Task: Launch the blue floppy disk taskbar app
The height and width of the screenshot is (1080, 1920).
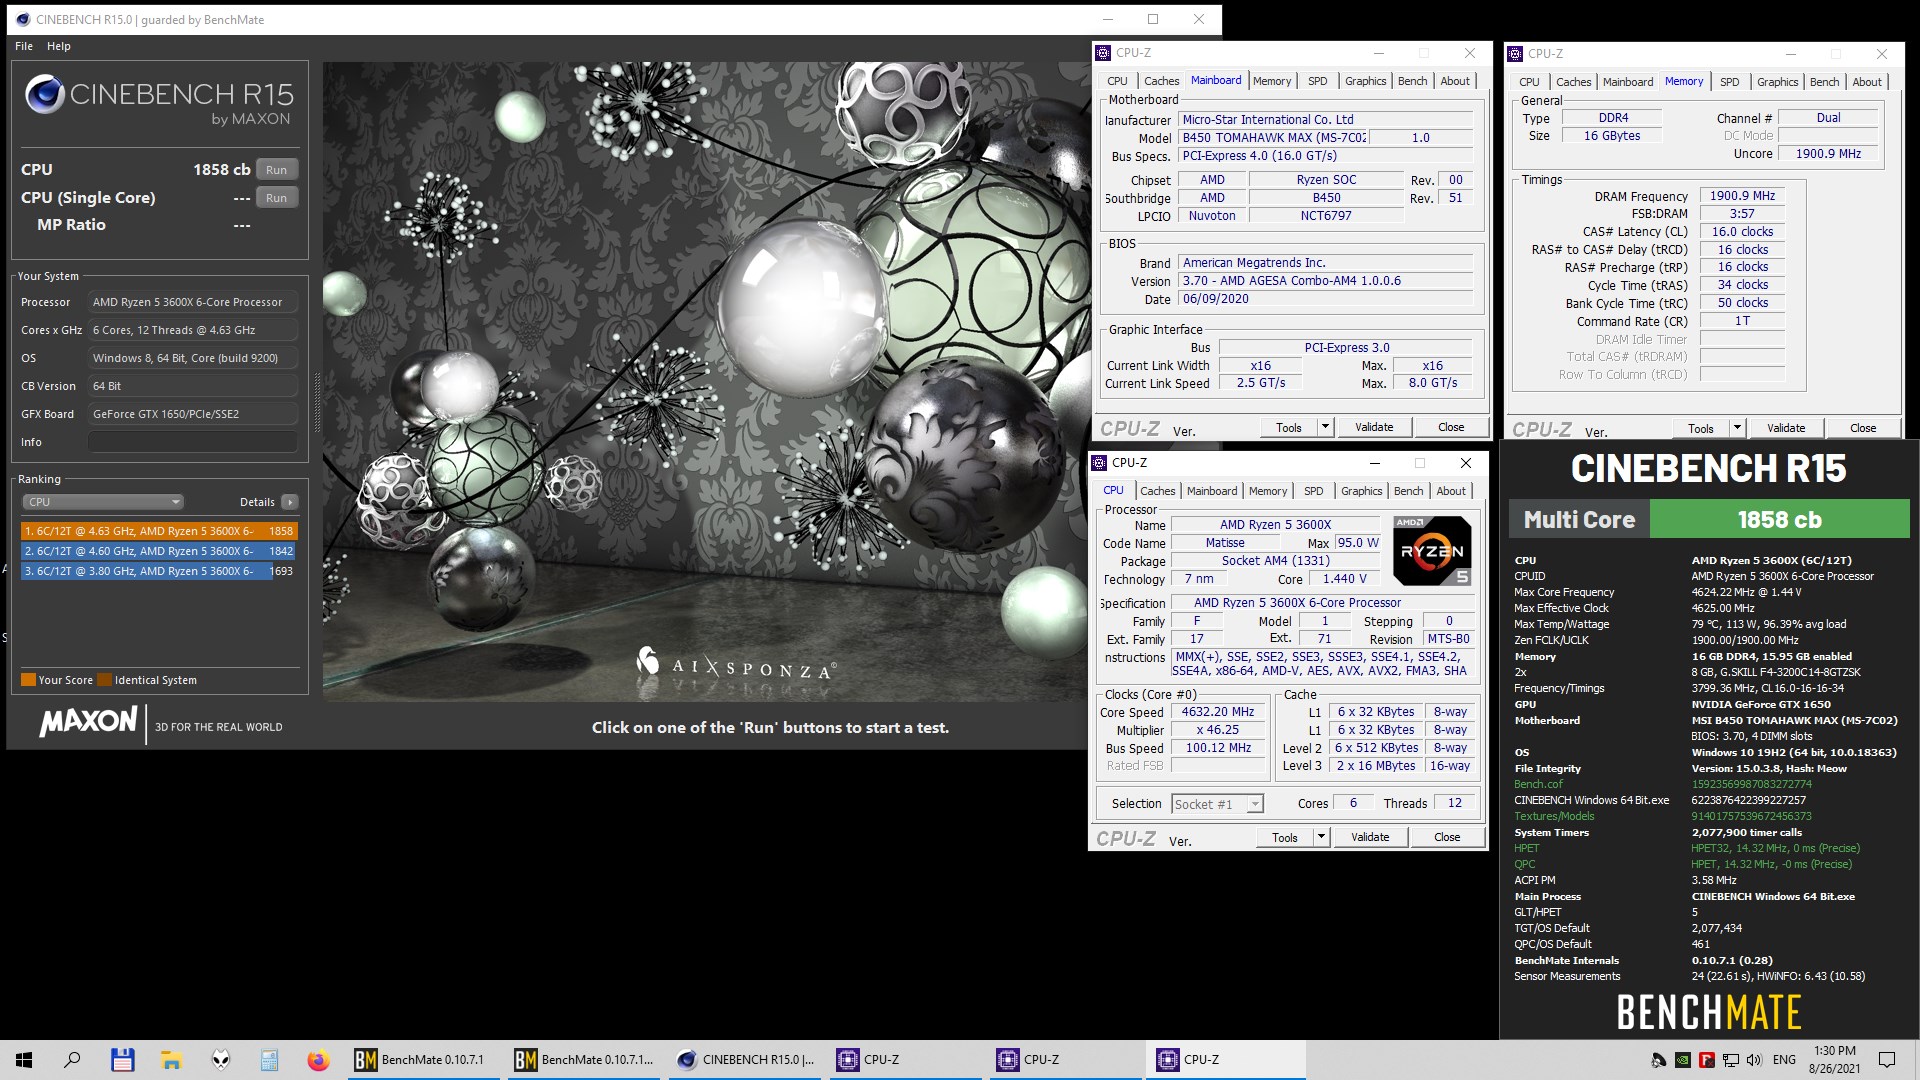Action: pyautogui.click(x=122, y=1059)
